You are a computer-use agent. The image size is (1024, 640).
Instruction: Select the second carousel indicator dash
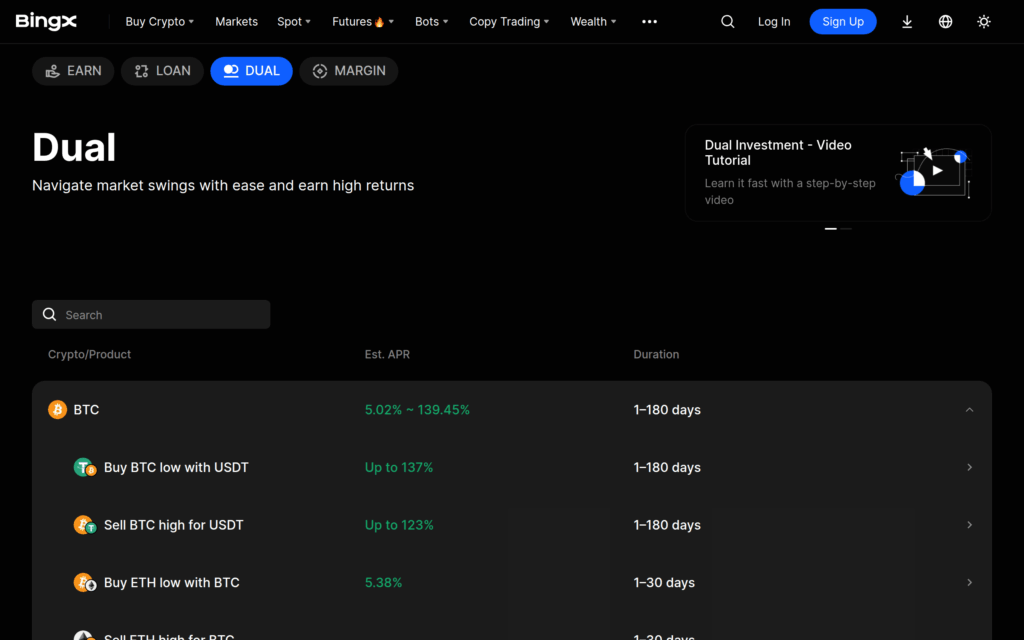[846, 229]
